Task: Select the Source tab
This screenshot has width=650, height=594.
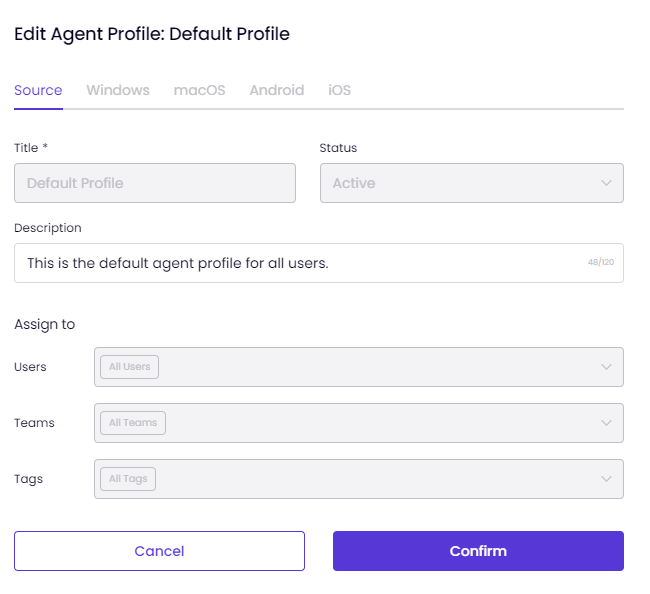Action: point(38,90)
